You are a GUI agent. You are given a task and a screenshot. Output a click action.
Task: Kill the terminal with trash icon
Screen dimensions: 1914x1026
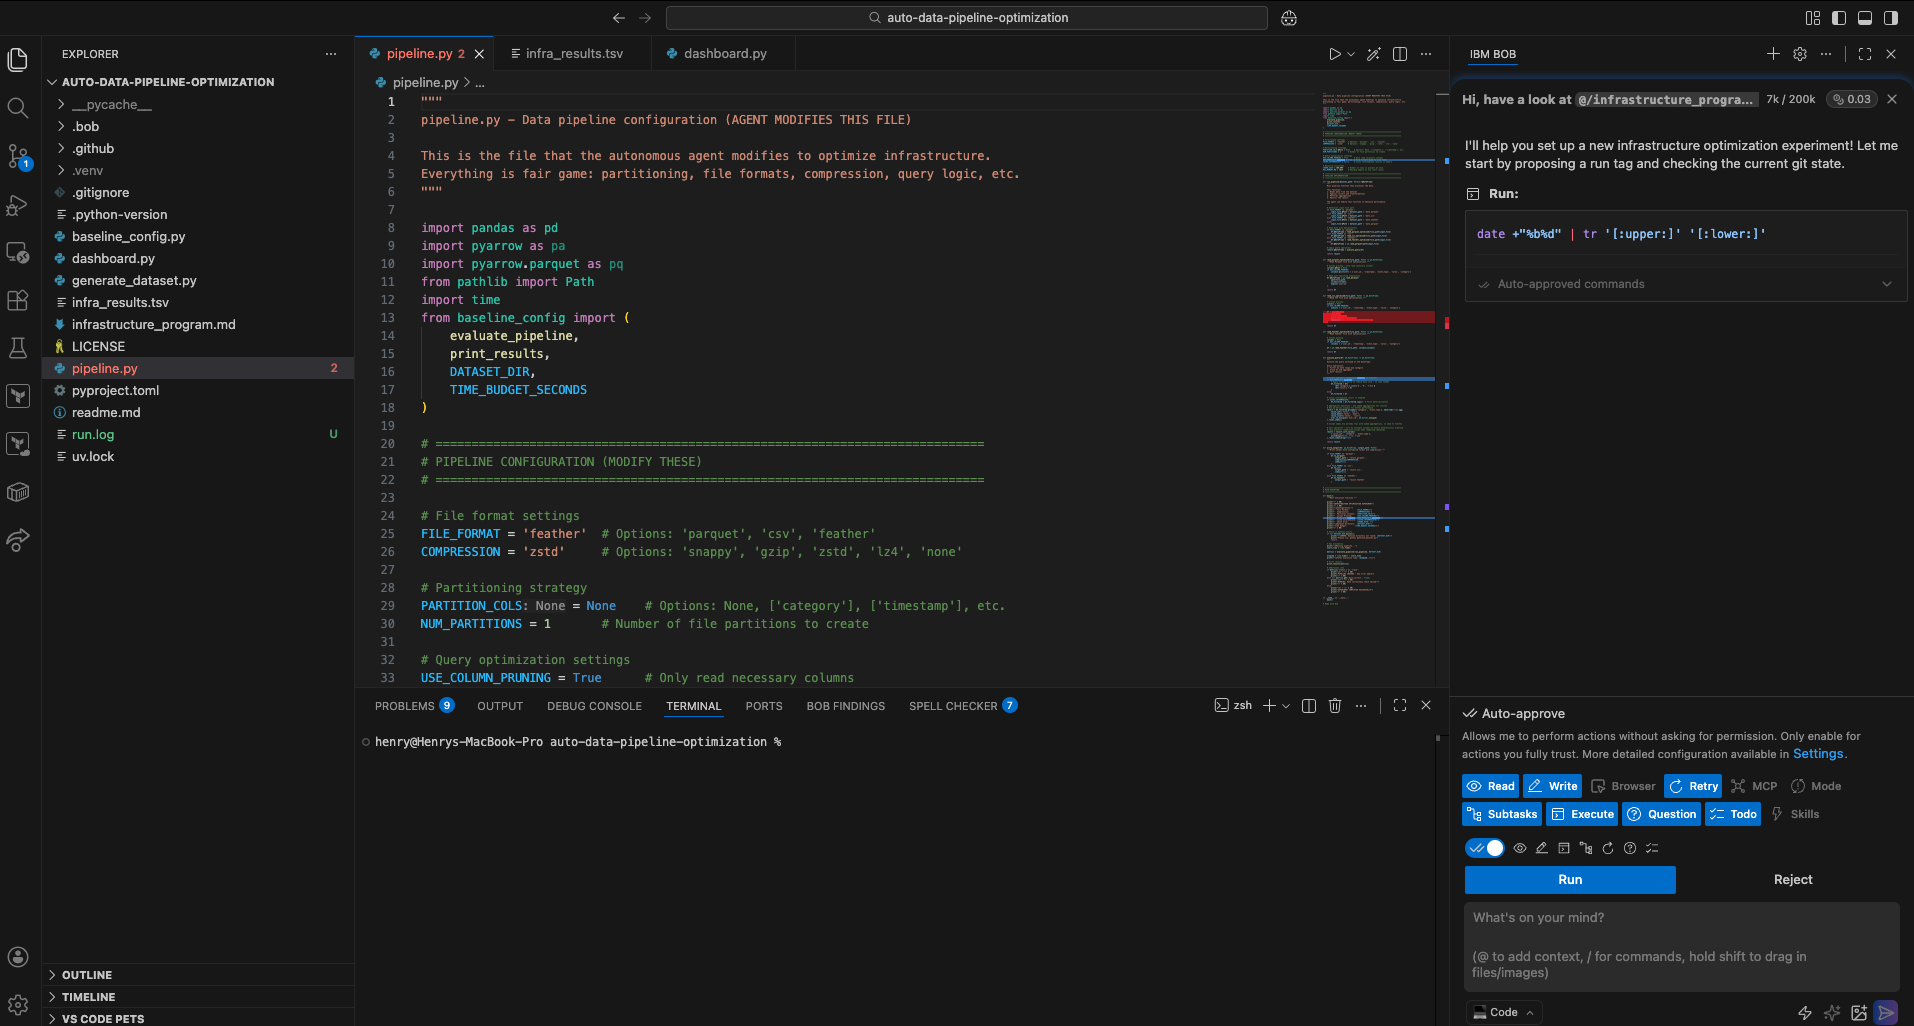pyautogui.click(x=1335, y=706)
